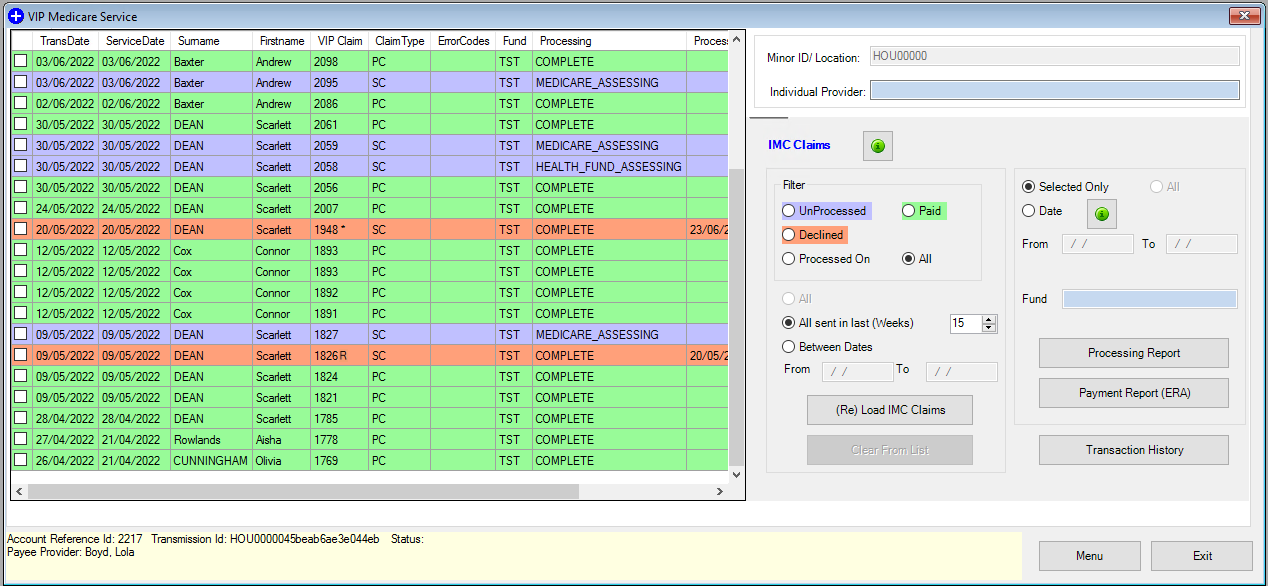
Task: Select the Paid filter
Action: [x=906, y=210]
